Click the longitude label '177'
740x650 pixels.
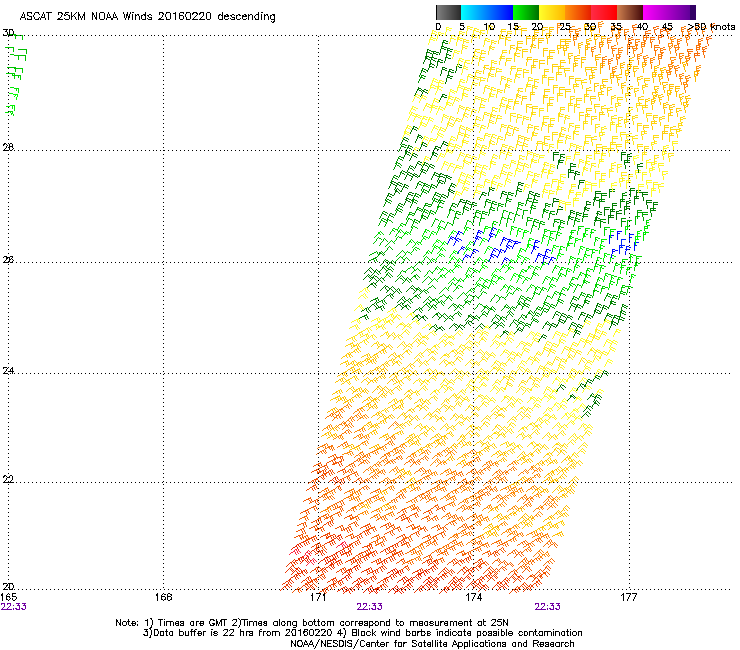(x=629, y=597)
